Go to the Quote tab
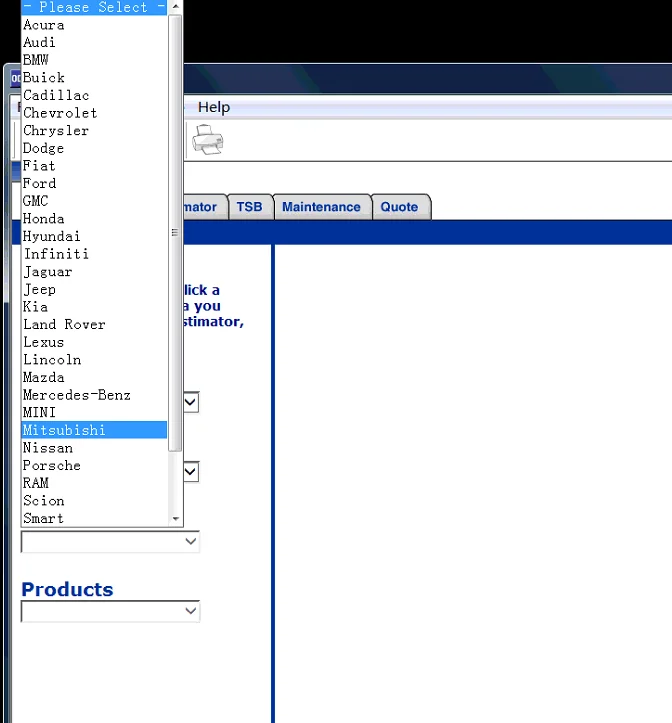This screenshot has height=723, width=672. coord(399,207)
